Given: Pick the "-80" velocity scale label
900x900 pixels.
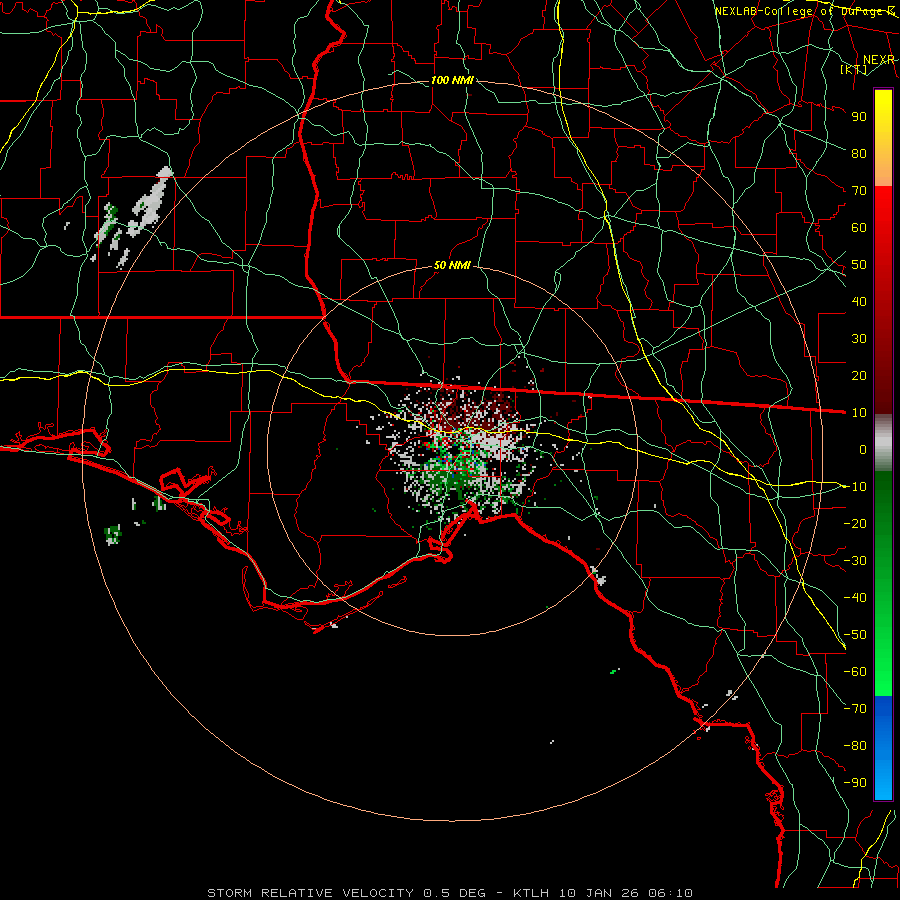Looking at the screenshot, I should [855, 746].
